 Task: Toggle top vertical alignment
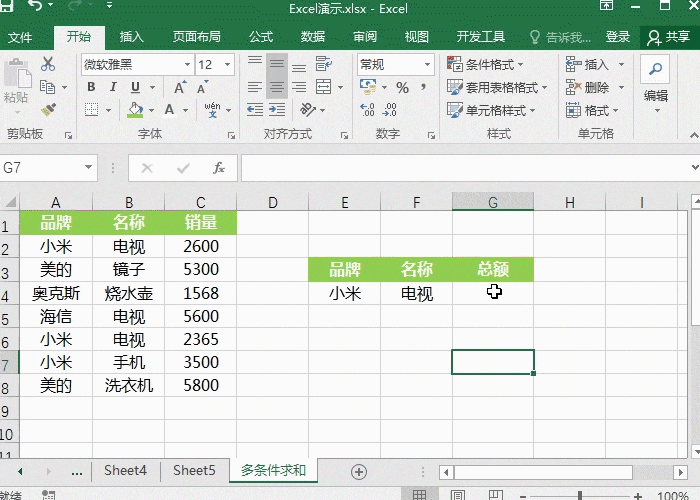click(255, 62)
